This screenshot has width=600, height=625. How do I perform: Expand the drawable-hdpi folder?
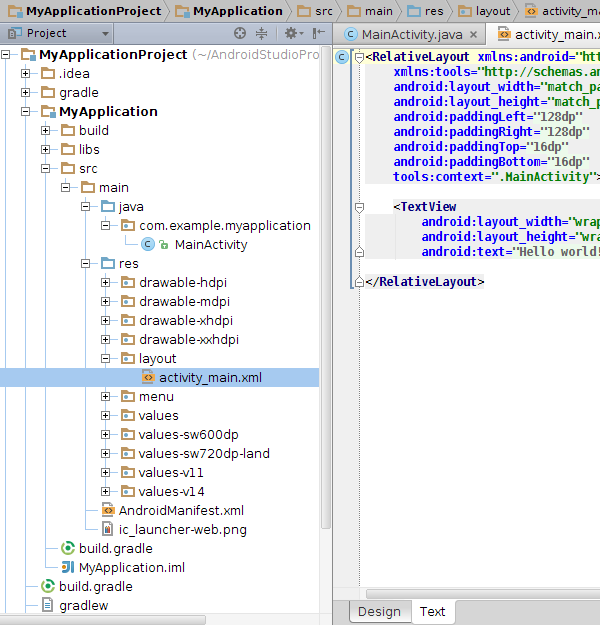coord(106,283)
